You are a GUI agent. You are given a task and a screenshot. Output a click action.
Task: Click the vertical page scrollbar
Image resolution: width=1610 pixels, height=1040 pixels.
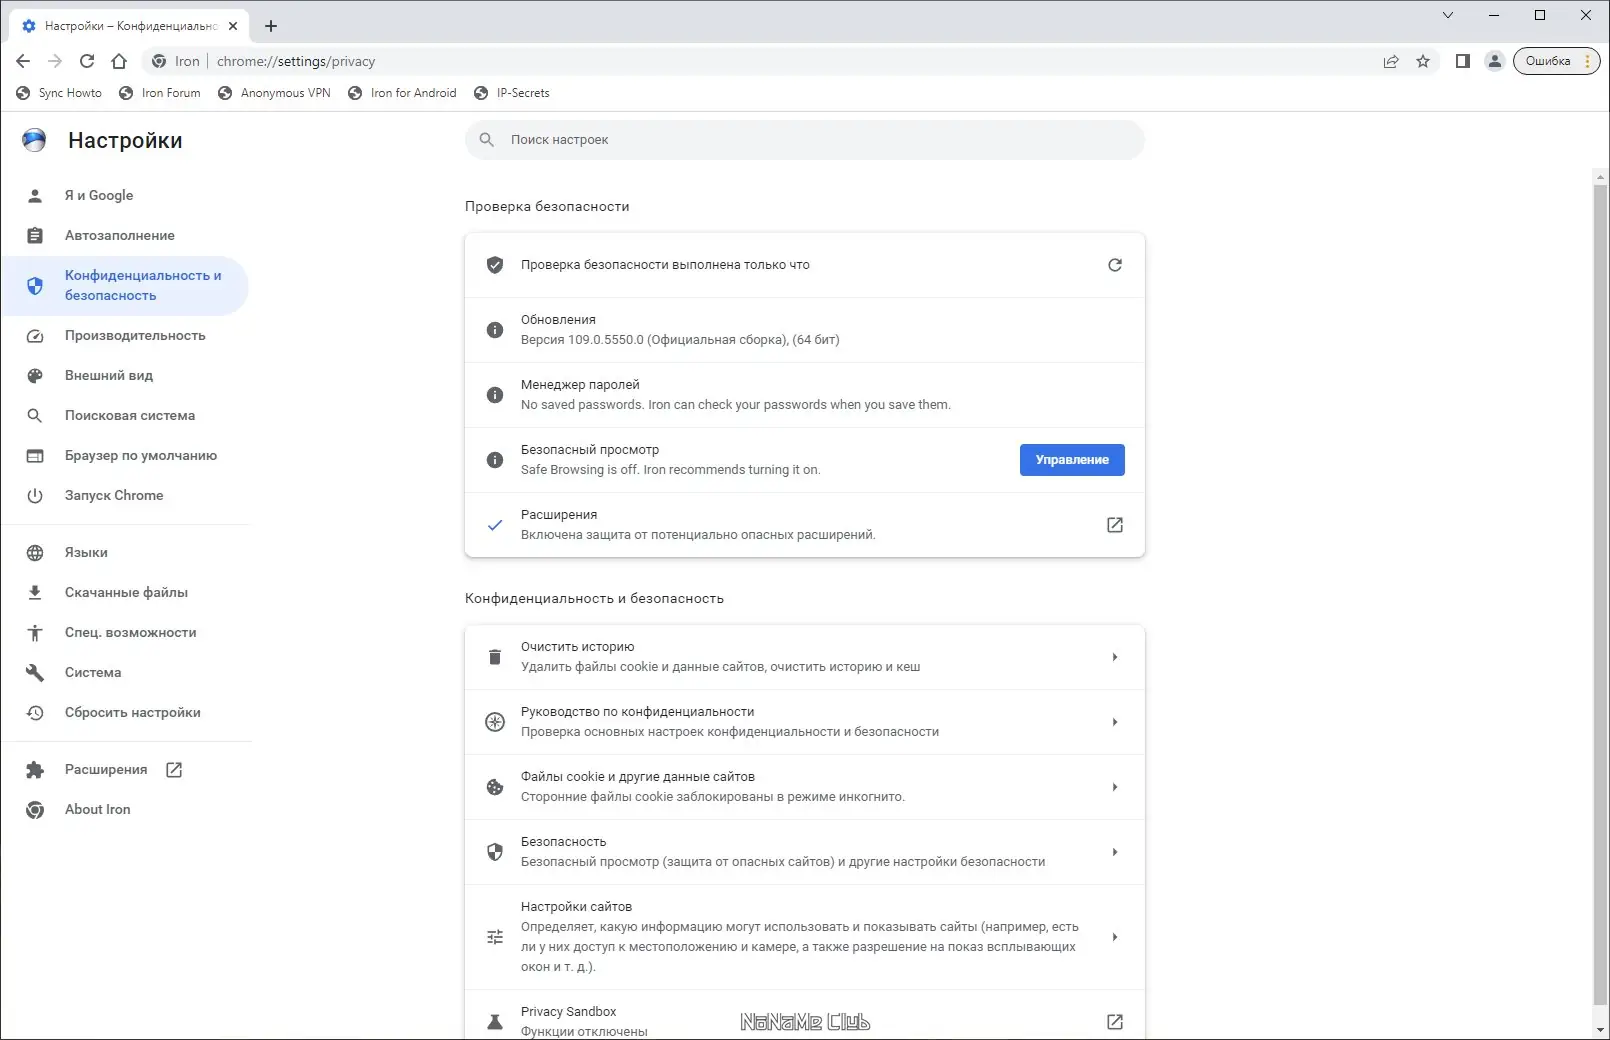tap(1600, 600)
